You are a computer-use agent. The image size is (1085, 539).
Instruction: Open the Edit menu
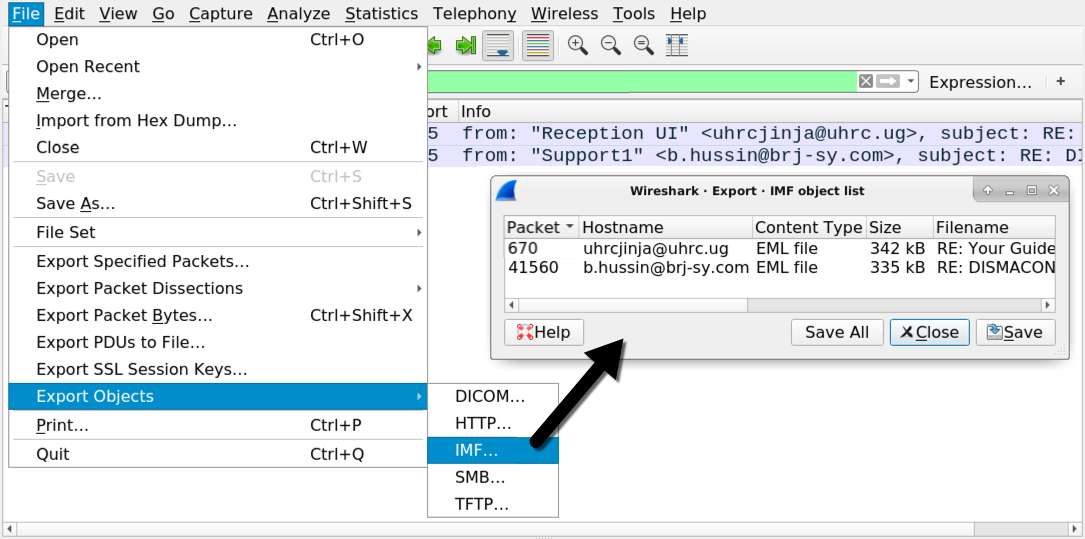pyautogui.click(x=68, y=13)
